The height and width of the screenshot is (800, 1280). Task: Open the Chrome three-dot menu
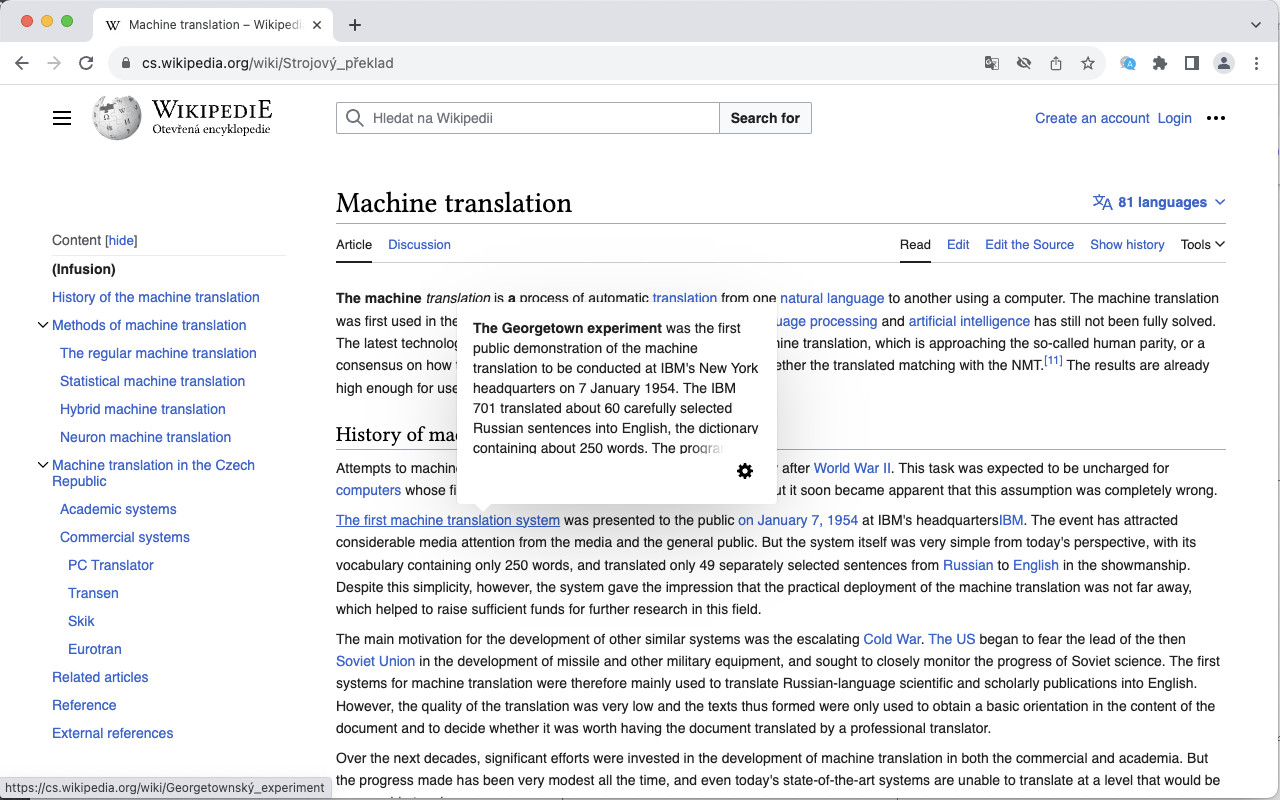pyautogui.click(x=1256, y=62)
